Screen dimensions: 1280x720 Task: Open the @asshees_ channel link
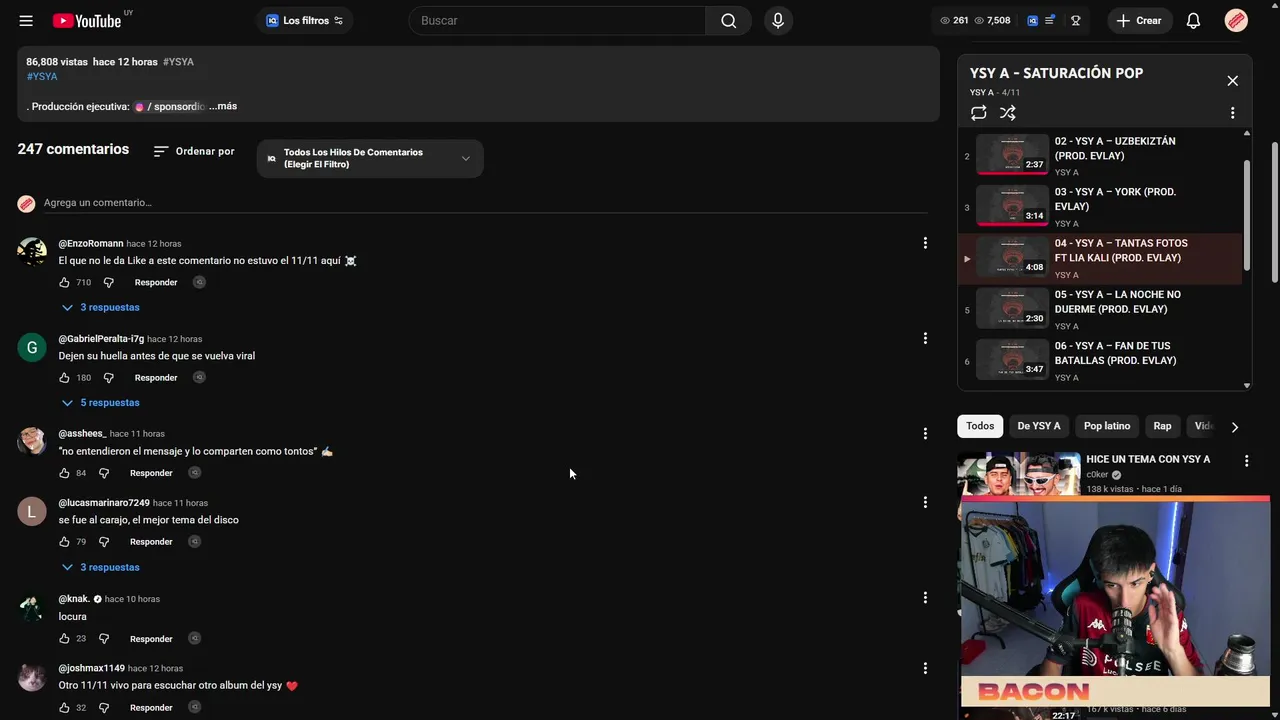[82, 434]
